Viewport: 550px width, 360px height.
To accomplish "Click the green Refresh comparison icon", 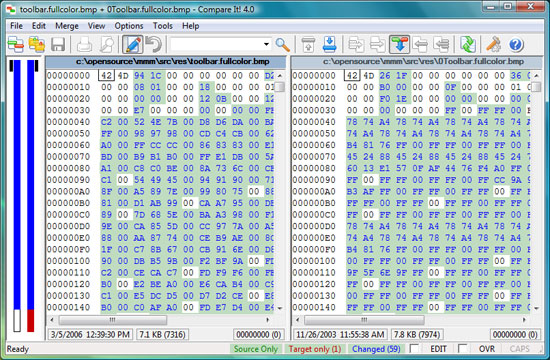I will tap(468, 45).
